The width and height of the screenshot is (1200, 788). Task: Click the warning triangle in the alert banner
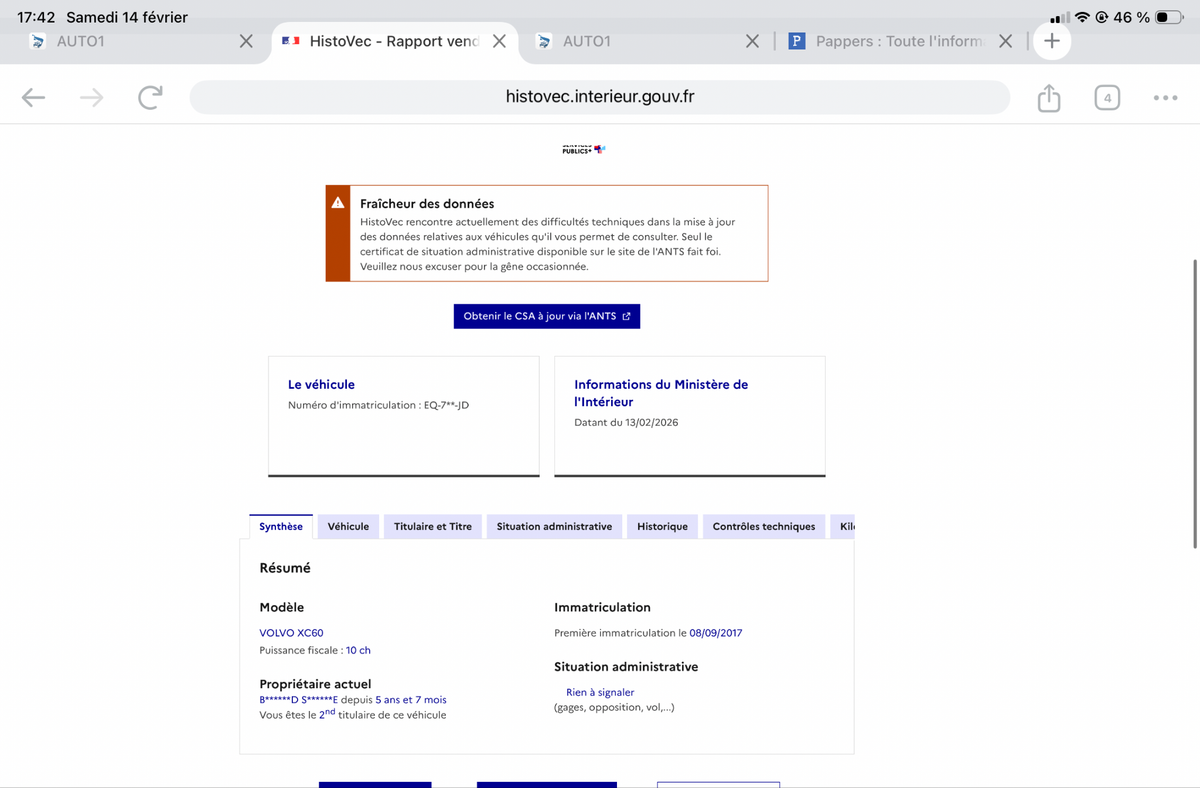tap(338, 202)
